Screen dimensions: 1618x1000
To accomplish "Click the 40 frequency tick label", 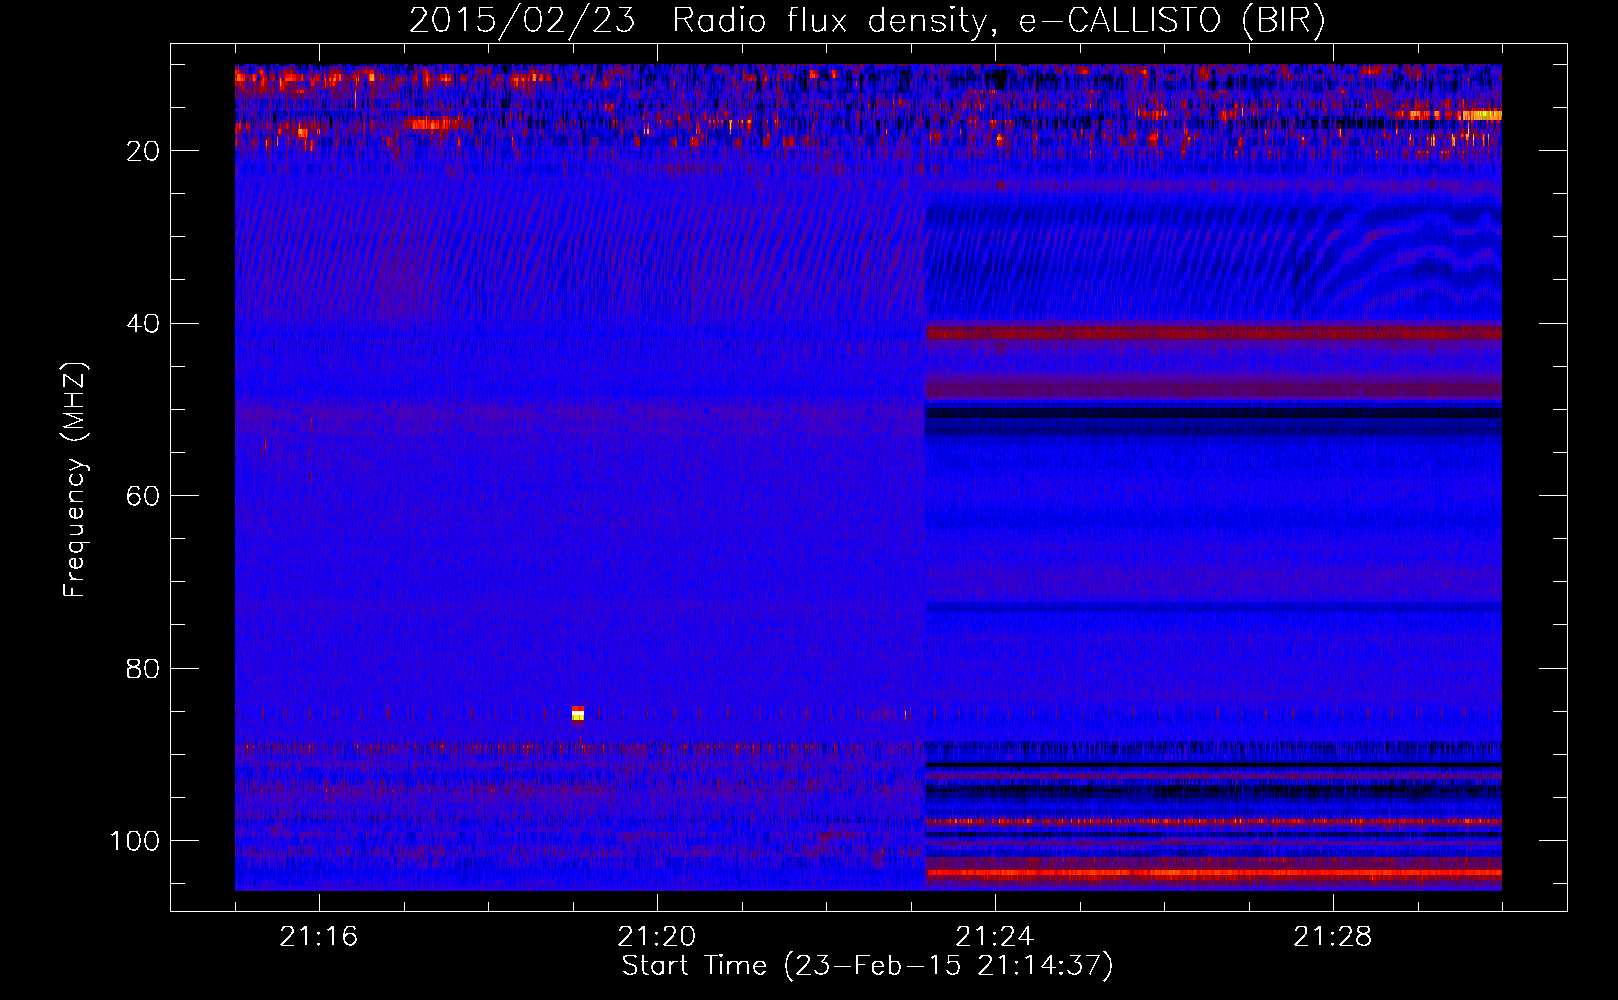I will tap(143, 323).
